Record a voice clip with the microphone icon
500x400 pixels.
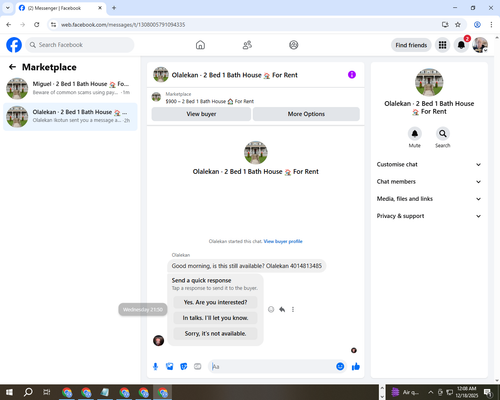pos(155,367)
